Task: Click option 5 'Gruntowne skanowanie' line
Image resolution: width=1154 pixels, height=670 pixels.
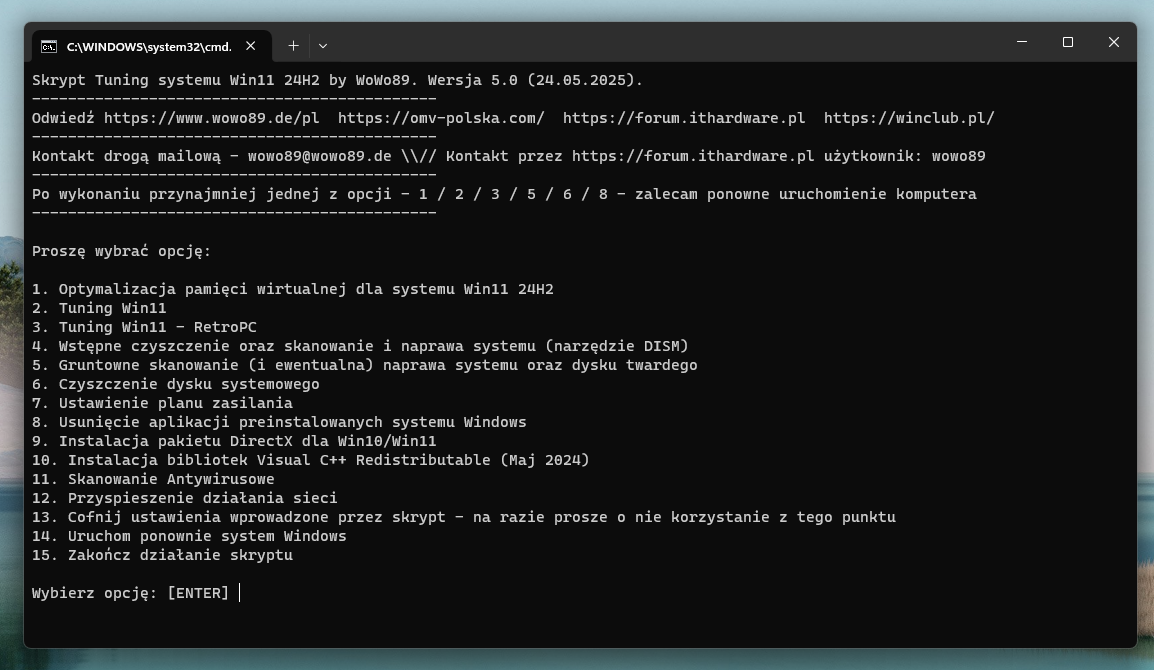Action: click(x=364, y=365)
